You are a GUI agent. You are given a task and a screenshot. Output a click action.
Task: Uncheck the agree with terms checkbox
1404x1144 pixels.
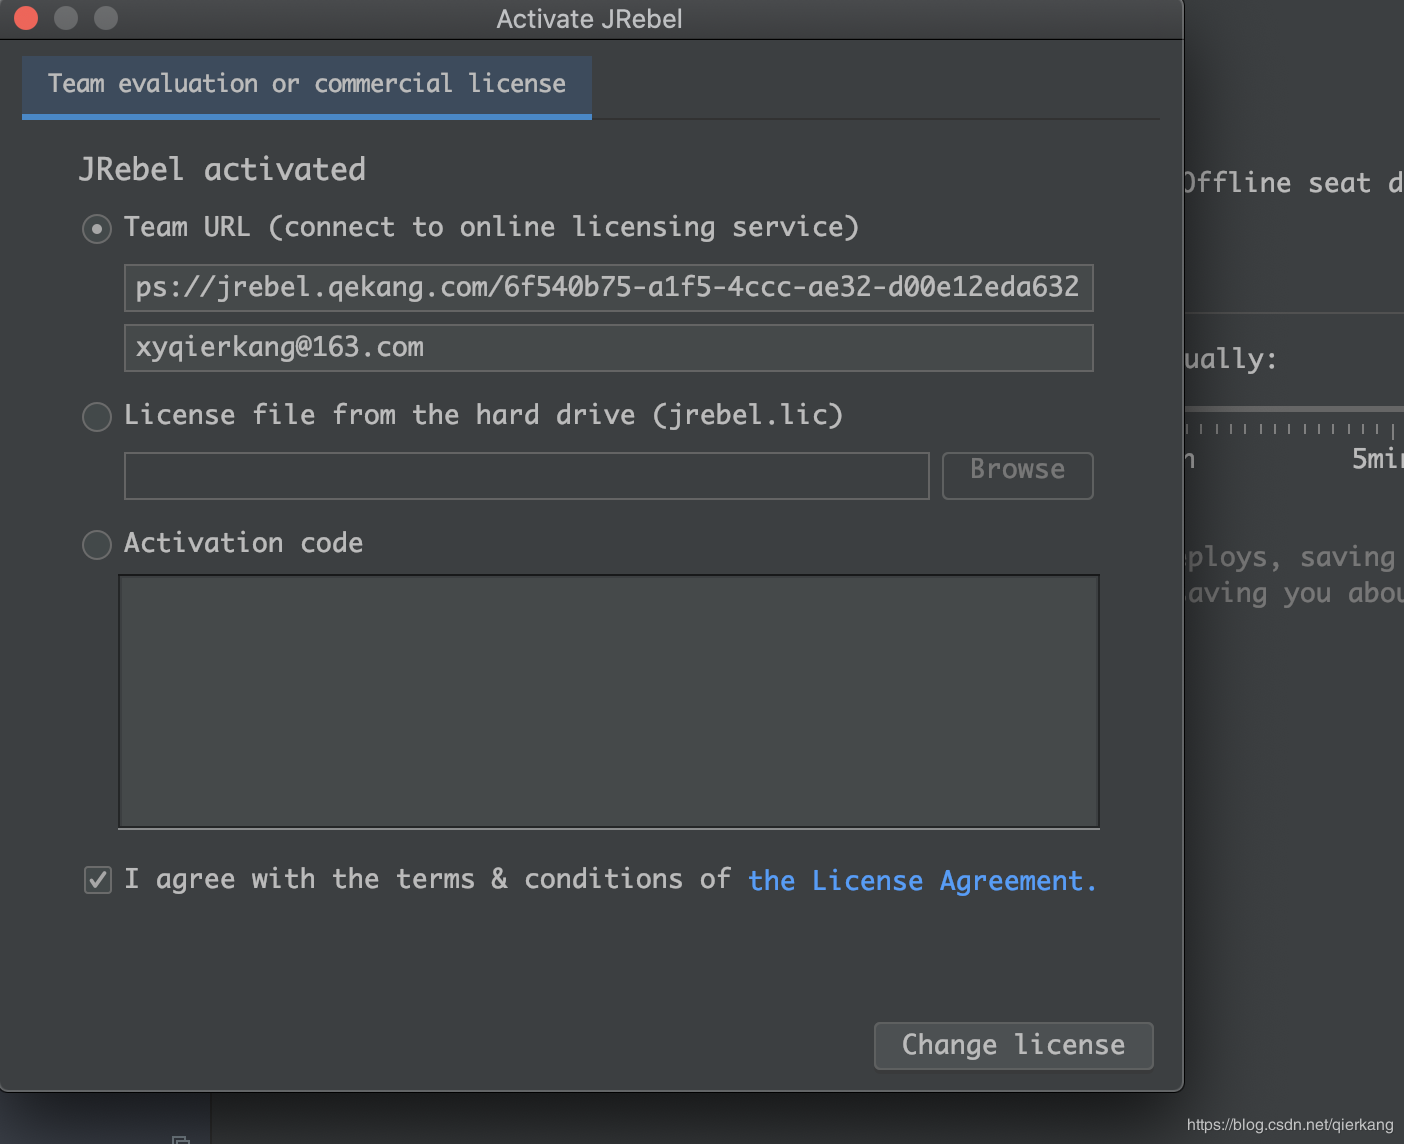coord(98,880)
